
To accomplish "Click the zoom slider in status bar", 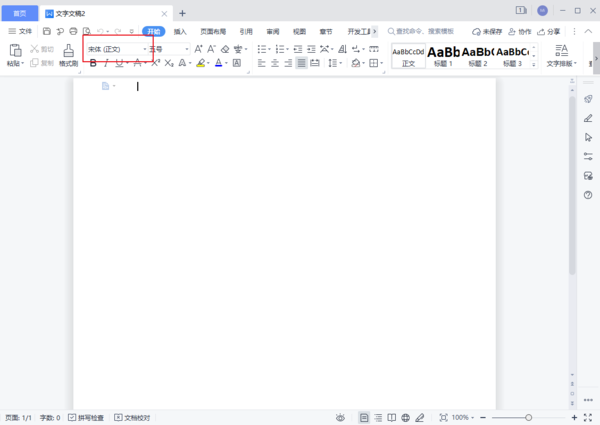I will 528,417.
